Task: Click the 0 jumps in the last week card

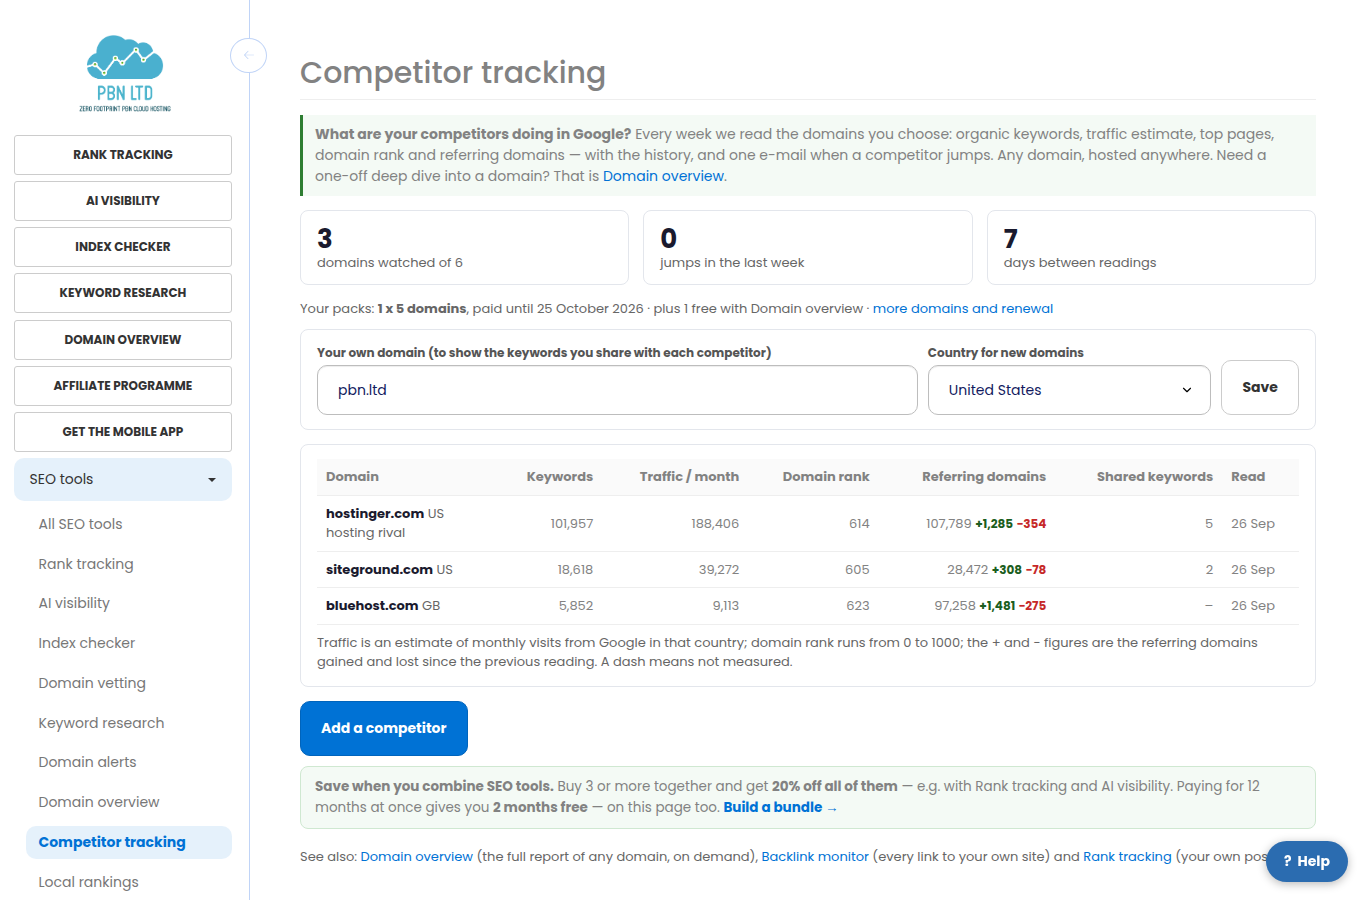Action: click(x=808, y=248)
